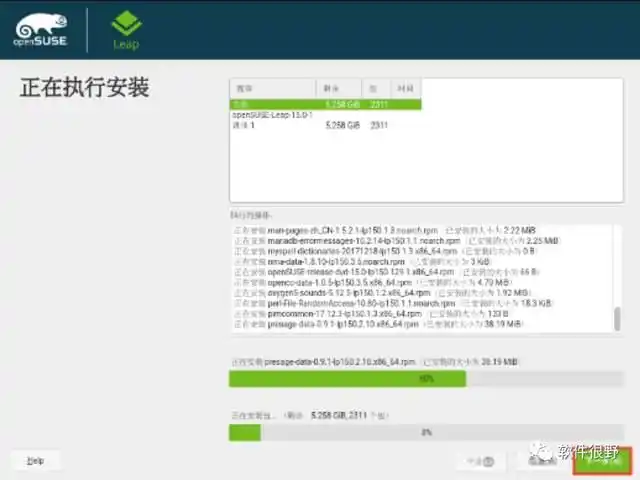The width and height of the screenshot is (640, 480).
Task: Click the mariadb-errormessages log line
Action: pyautogui.click(x=396, y=241)
